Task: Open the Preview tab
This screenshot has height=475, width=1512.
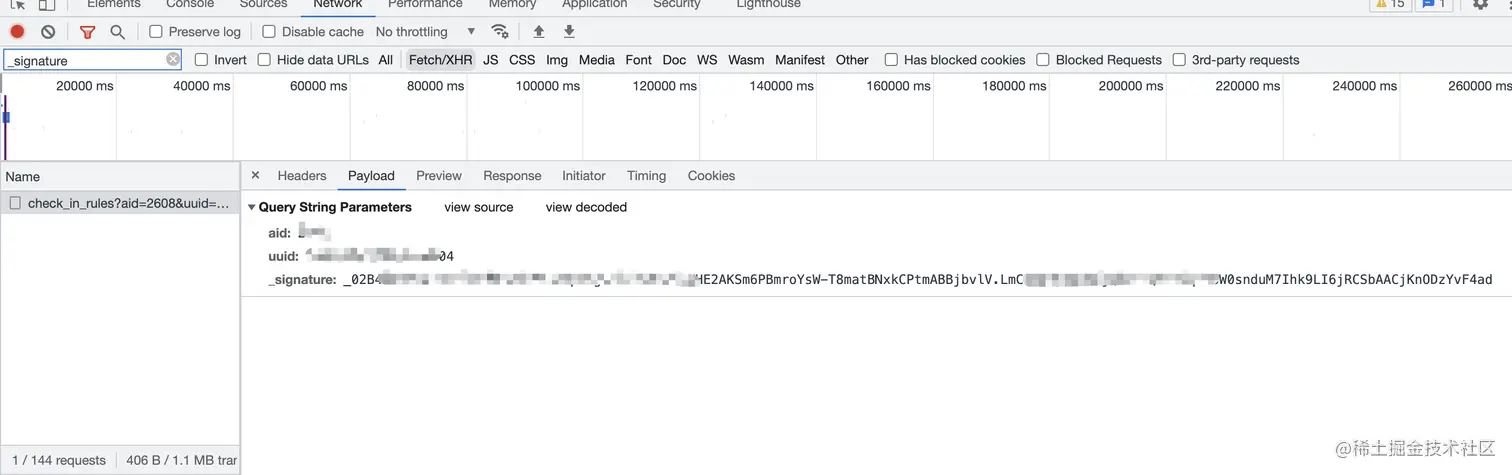Action: point(439,176)
